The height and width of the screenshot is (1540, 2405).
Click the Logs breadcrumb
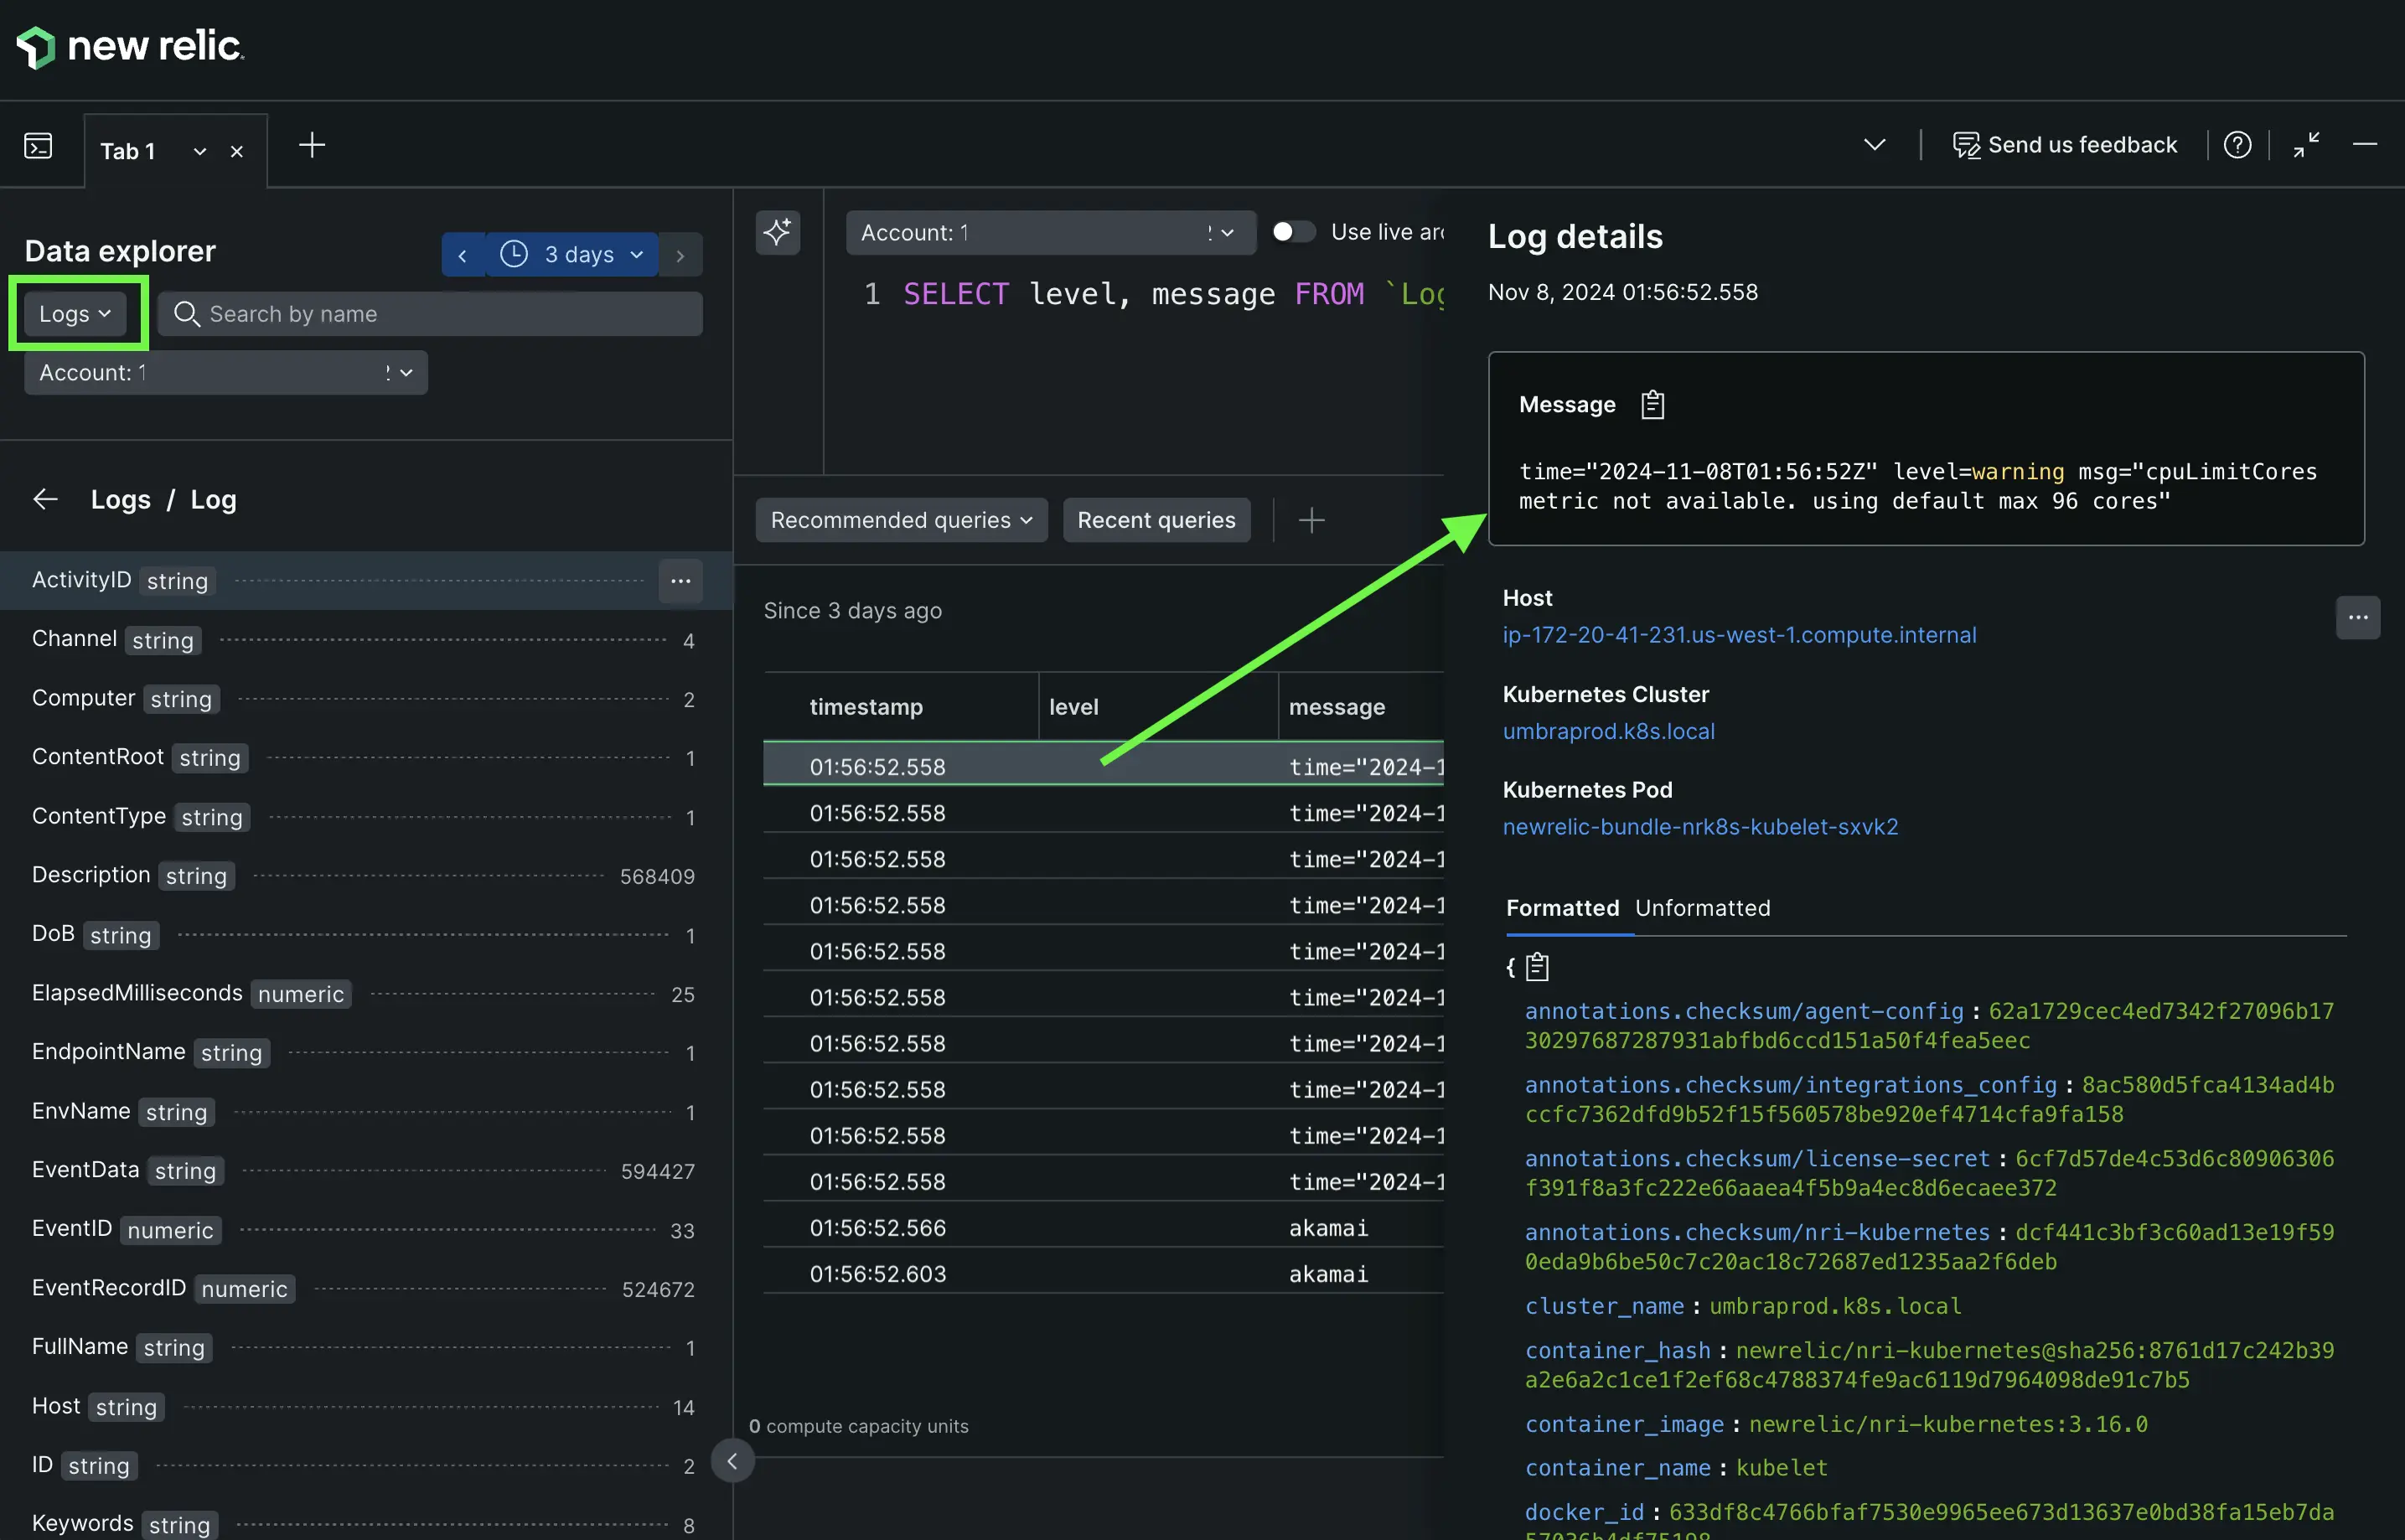[x=121, y=499]
